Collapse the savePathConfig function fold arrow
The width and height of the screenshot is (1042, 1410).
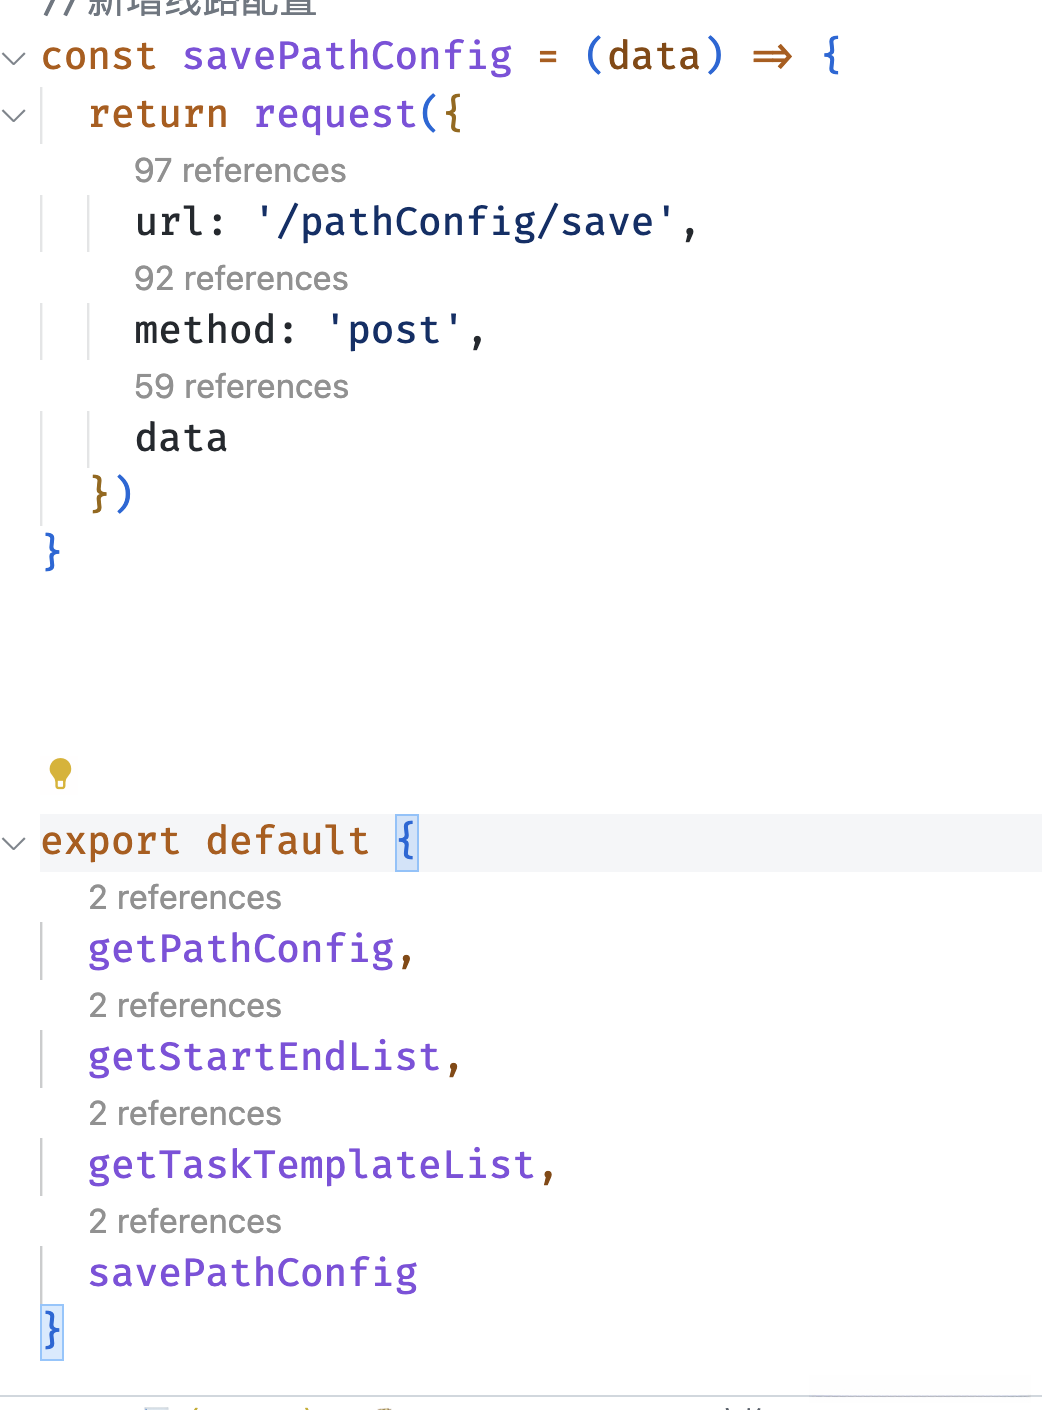[14, 58]
